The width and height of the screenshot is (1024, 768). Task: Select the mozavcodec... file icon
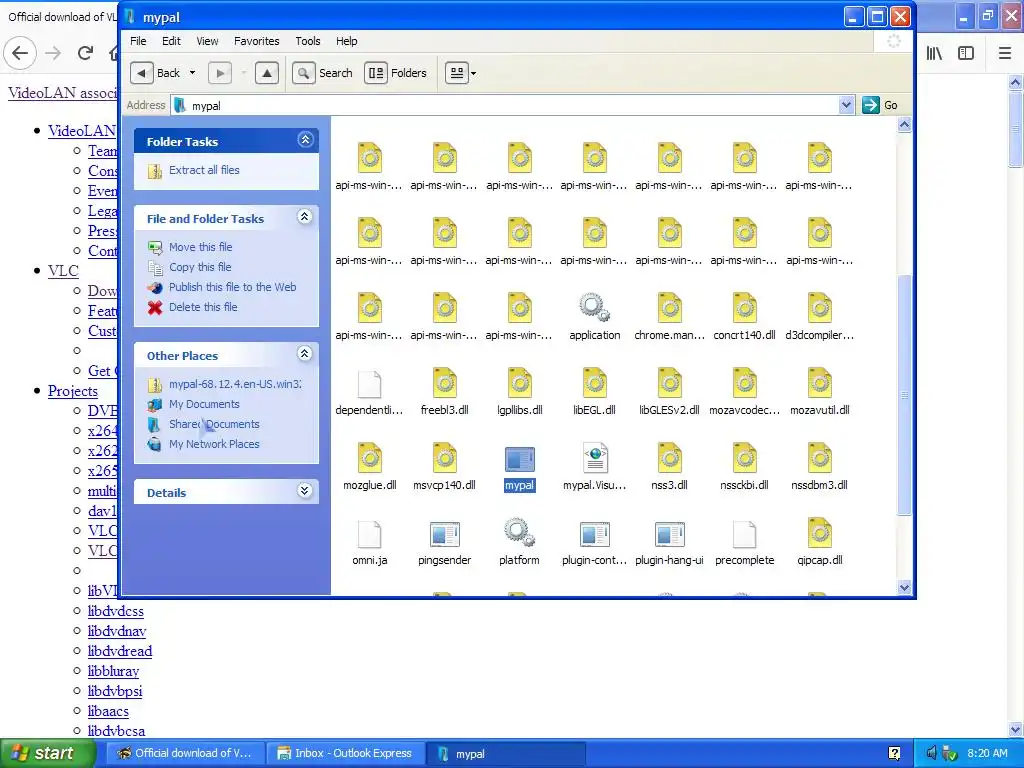(744, 383)
